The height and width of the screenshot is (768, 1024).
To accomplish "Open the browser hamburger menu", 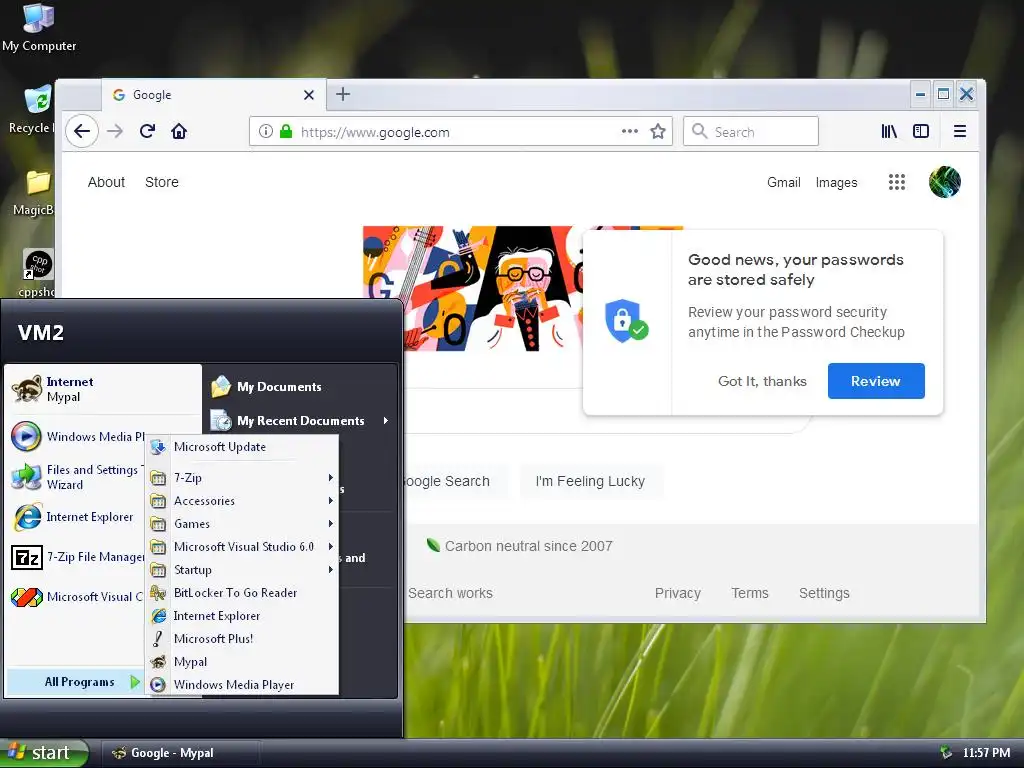I will coord(959,131).
